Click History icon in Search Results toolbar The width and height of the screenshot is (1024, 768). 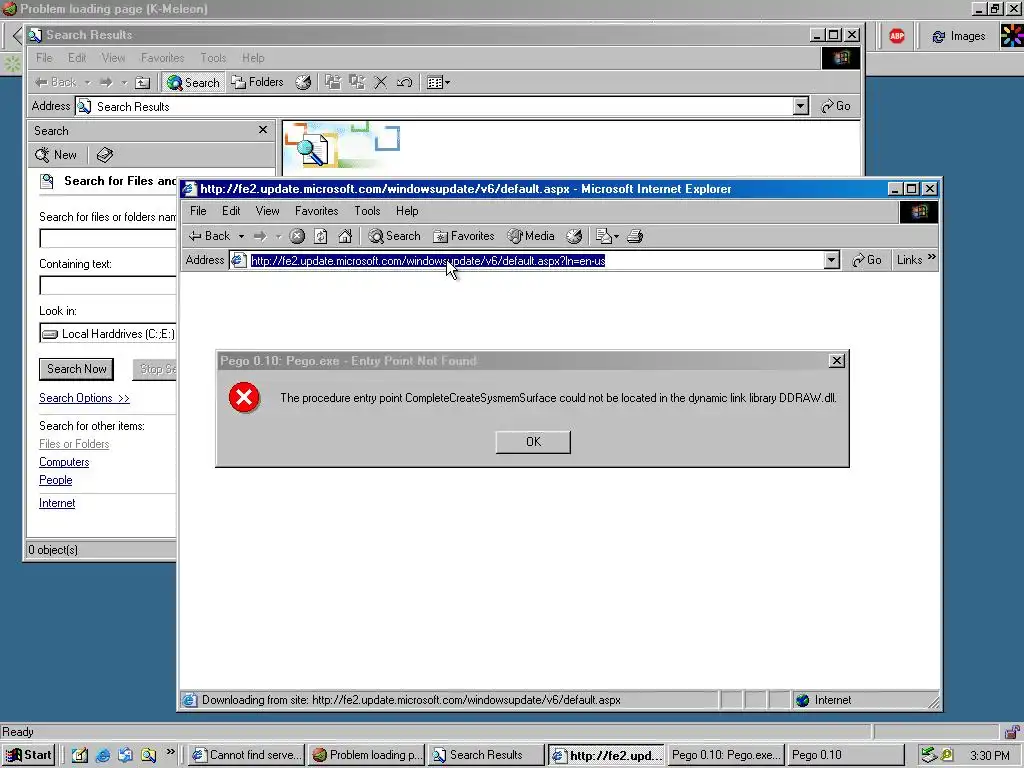(303, 82)
